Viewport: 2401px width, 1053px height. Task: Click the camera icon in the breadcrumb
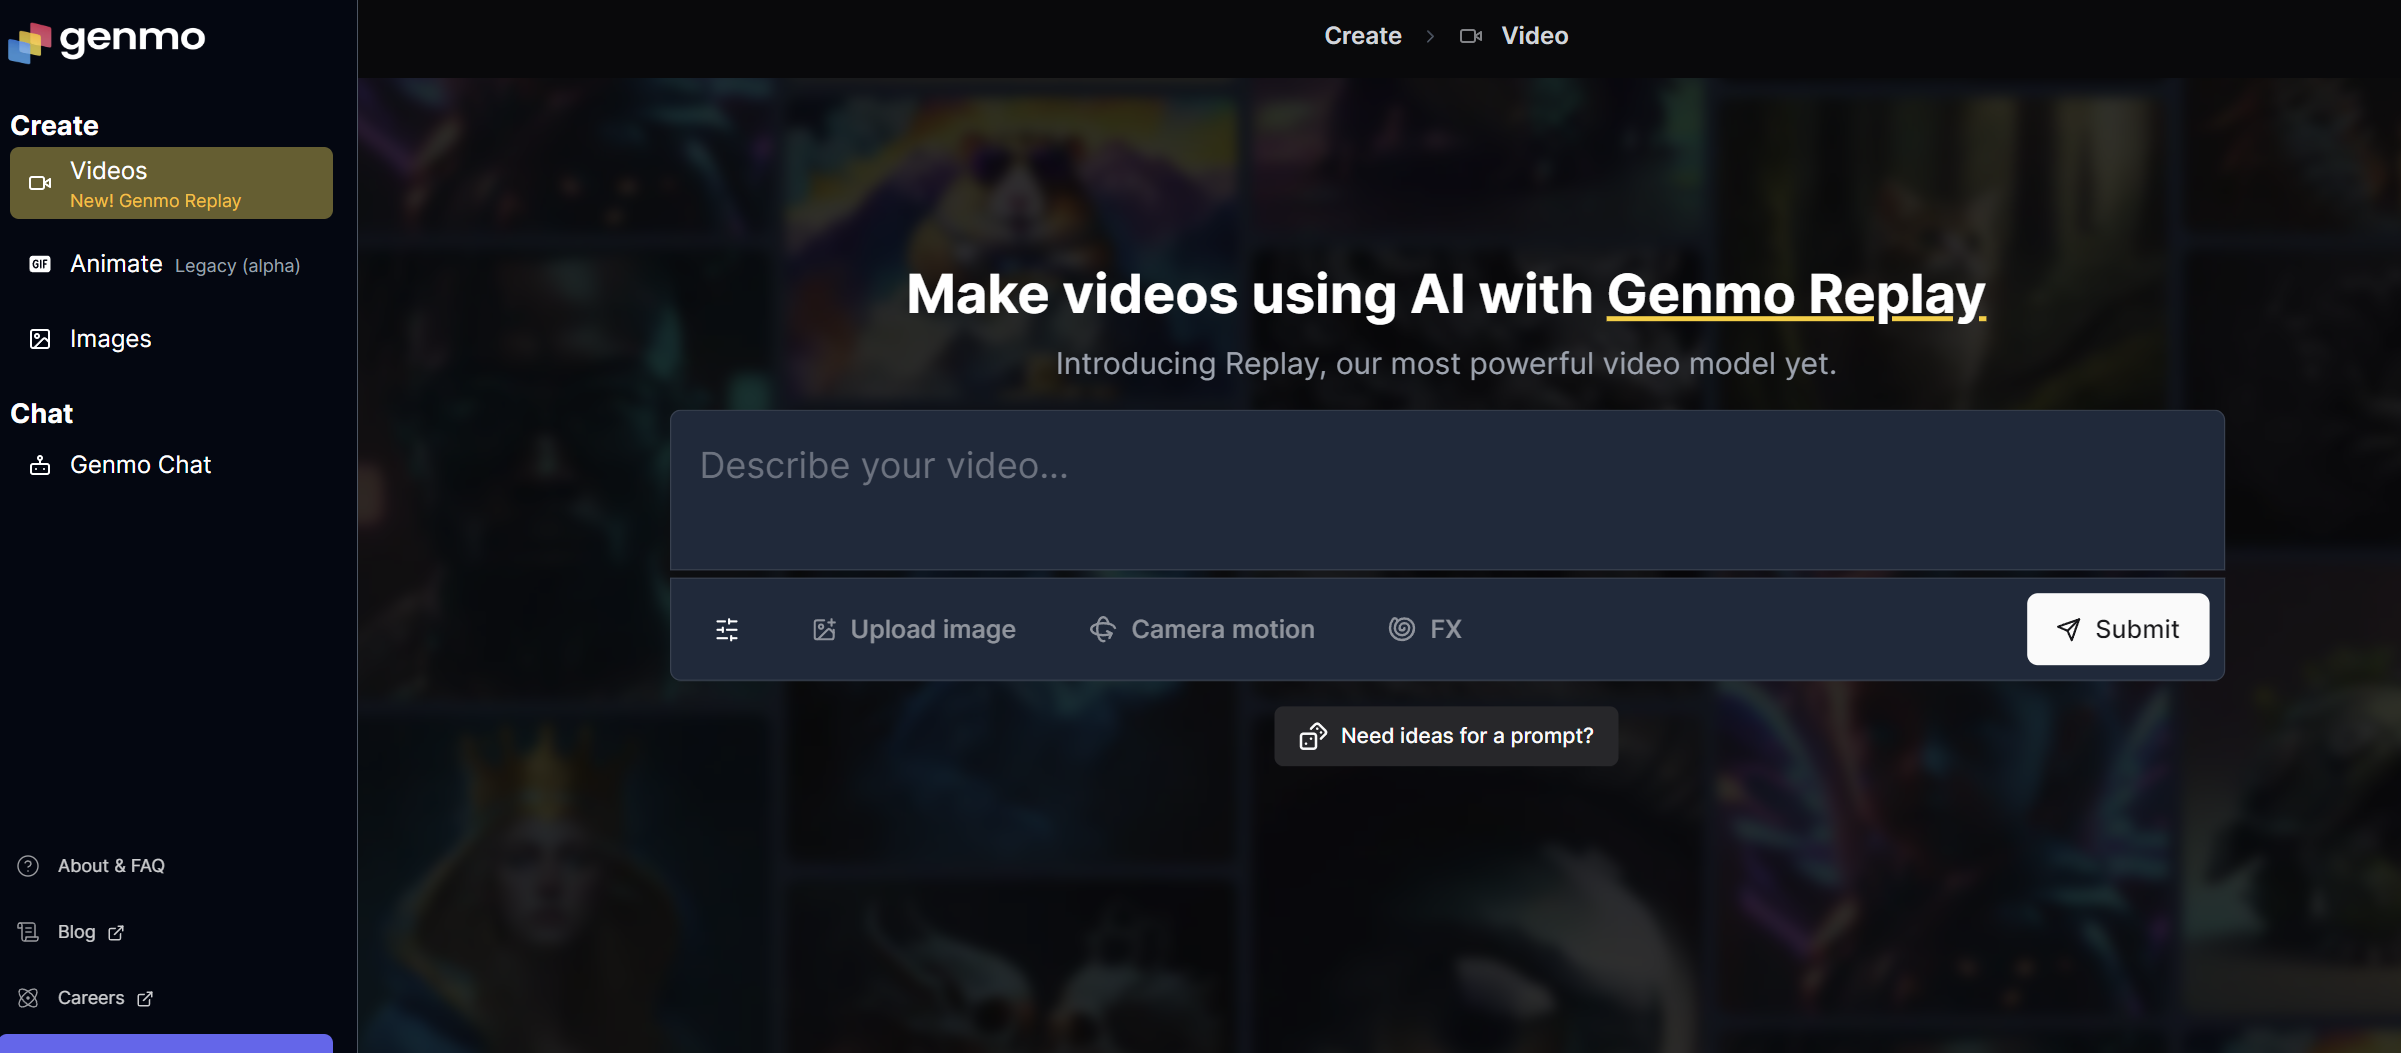click(x=1471, y=36)
